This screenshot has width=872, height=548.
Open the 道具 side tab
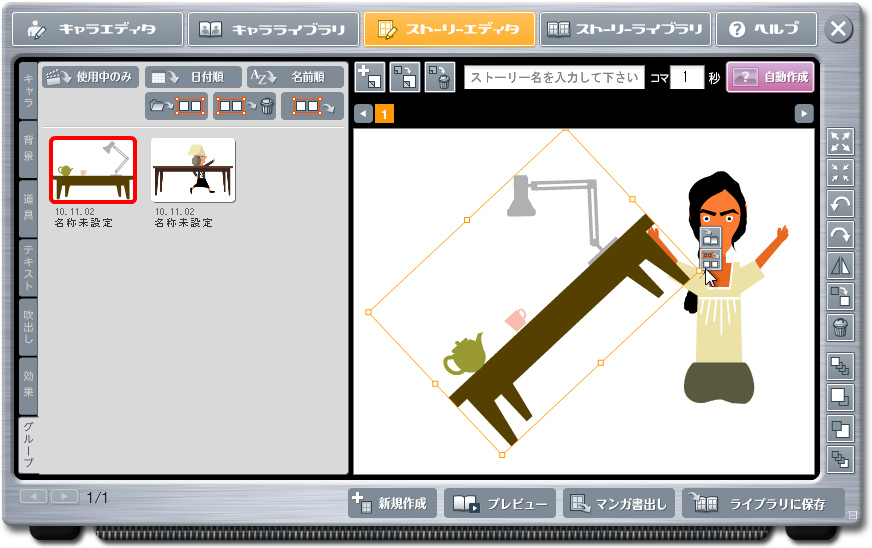pos(28,208)
